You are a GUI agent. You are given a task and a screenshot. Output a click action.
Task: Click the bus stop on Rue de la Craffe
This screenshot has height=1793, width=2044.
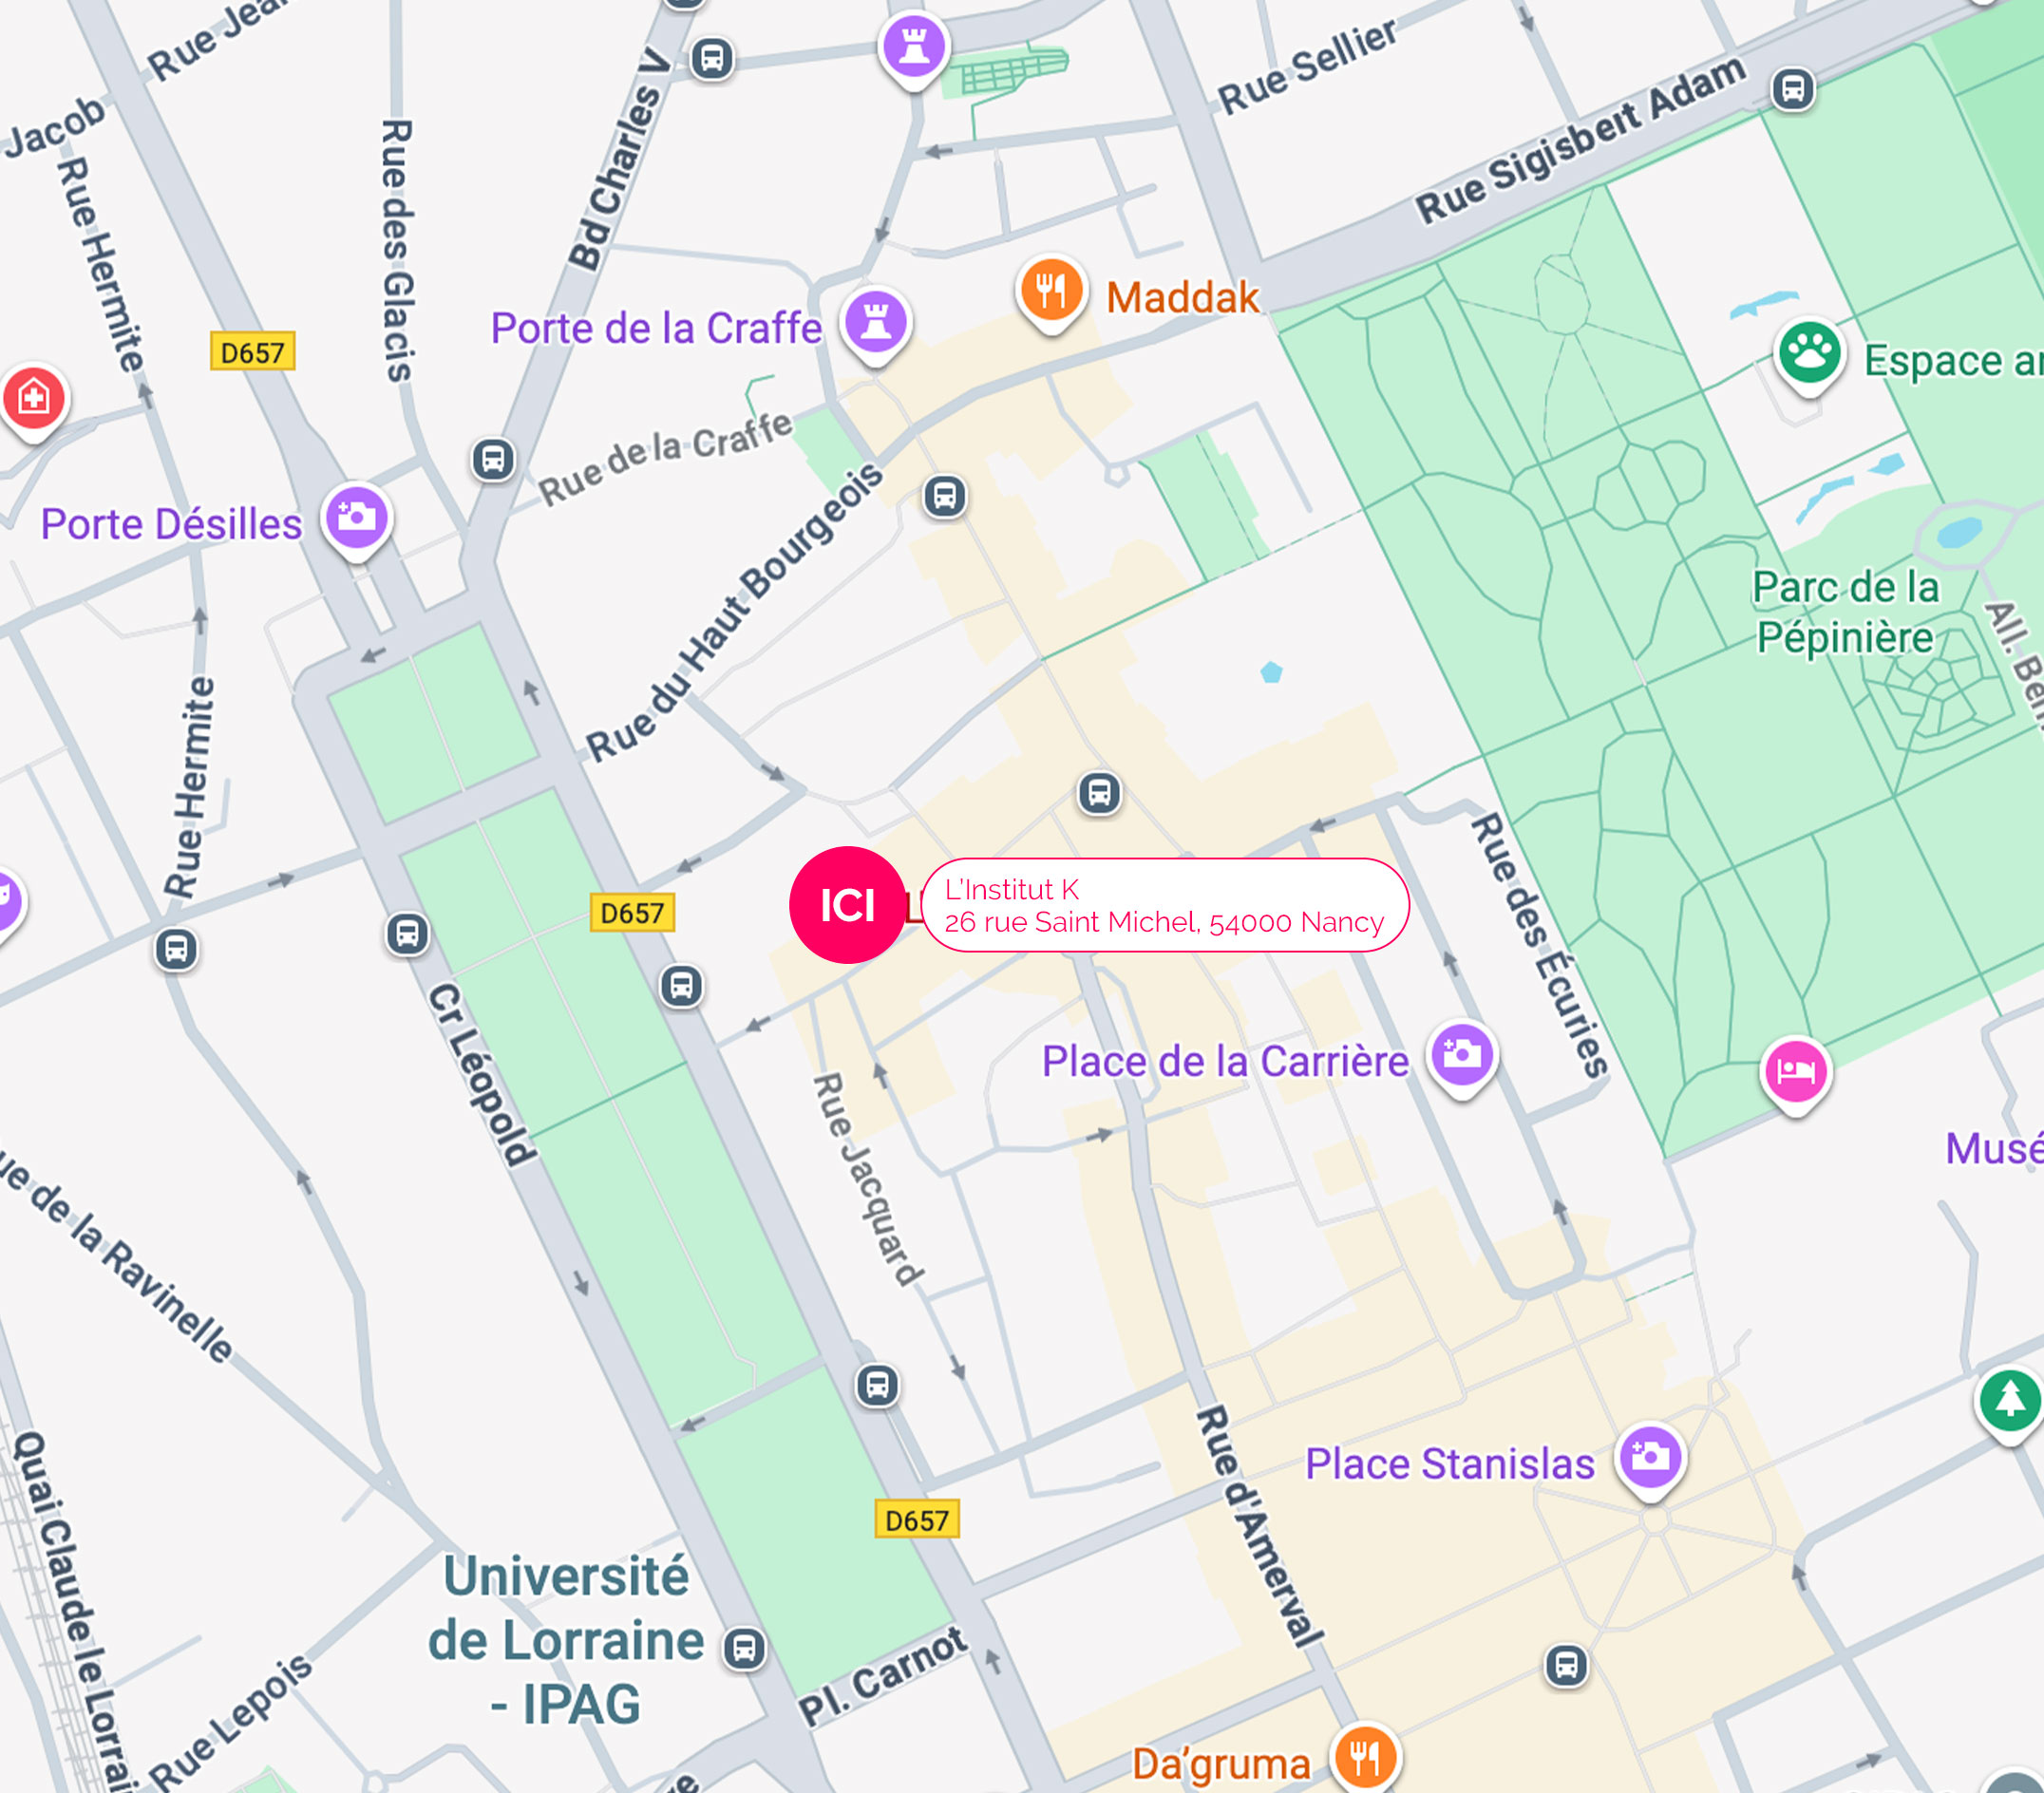(x=493, y=460)
